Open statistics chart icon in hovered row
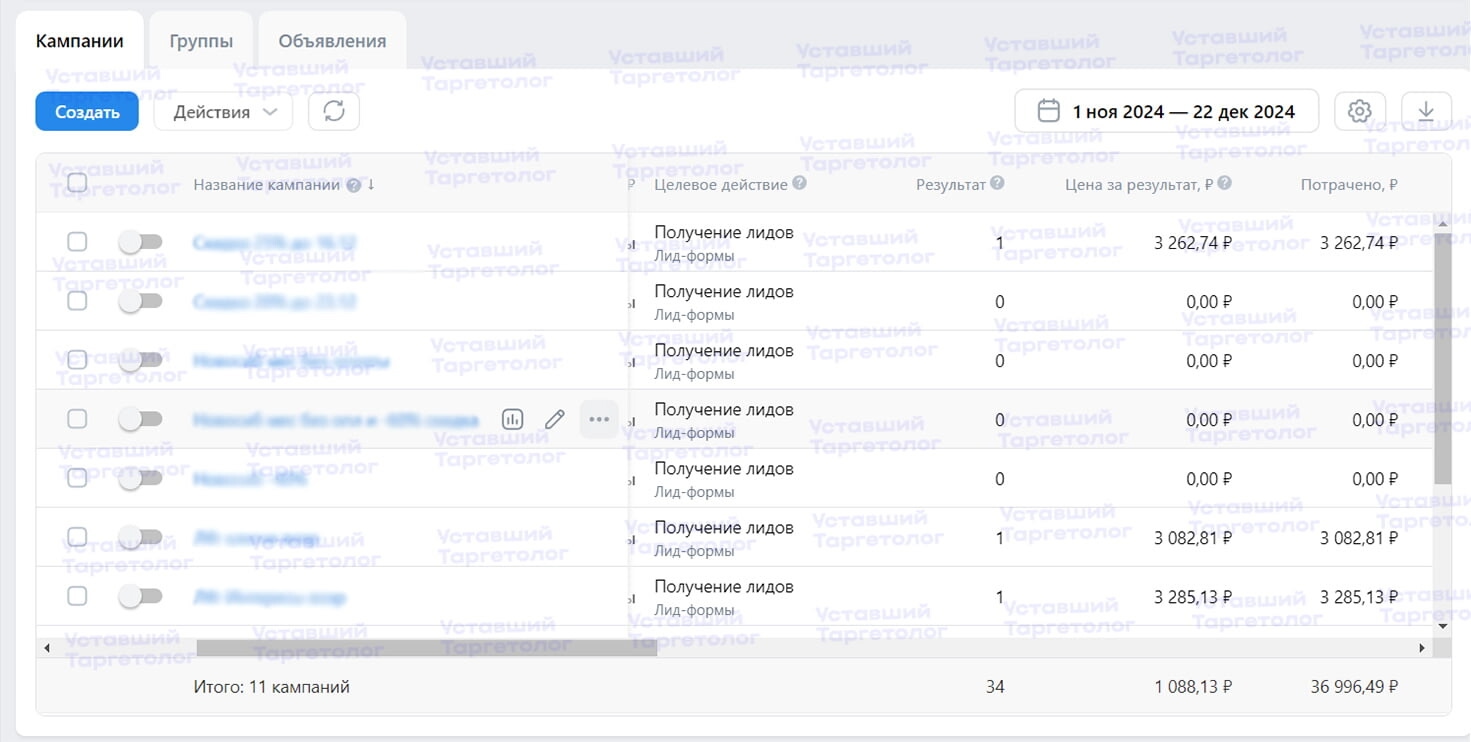This screenshot has height=742, width=1471. 512,419
